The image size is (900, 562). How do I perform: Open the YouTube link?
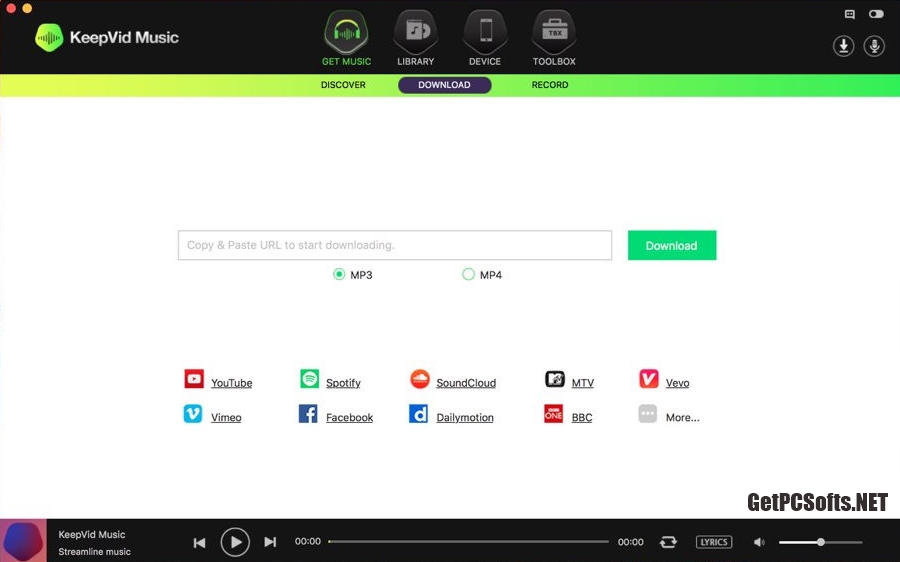coord(231,383)
